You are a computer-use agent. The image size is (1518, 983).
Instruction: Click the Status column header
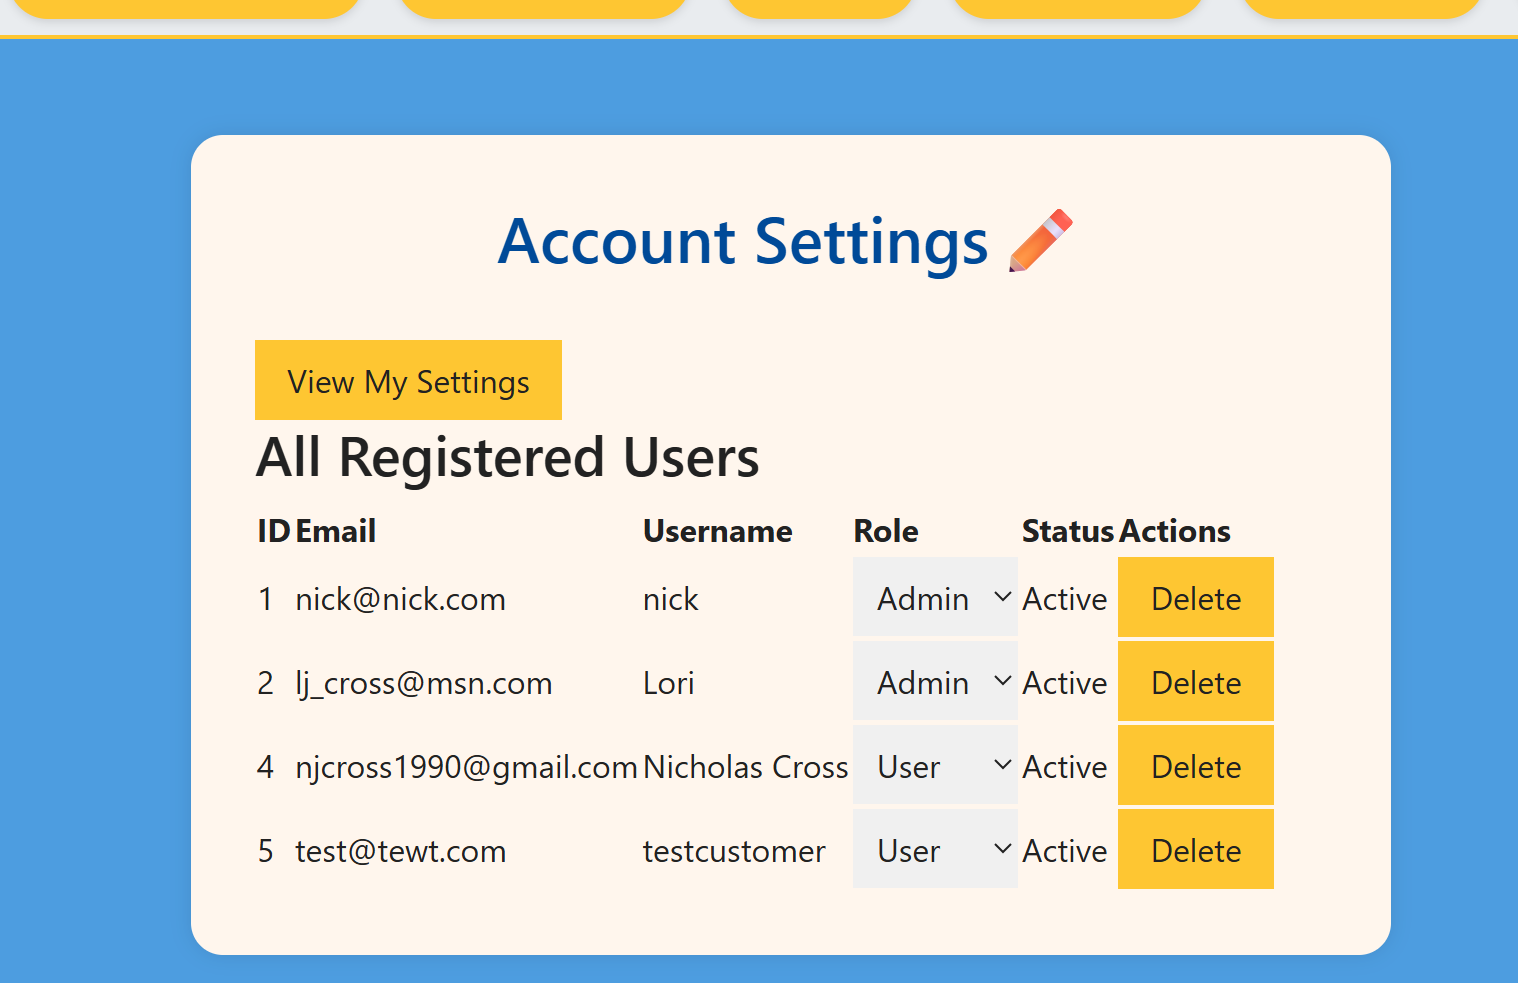1067,531
